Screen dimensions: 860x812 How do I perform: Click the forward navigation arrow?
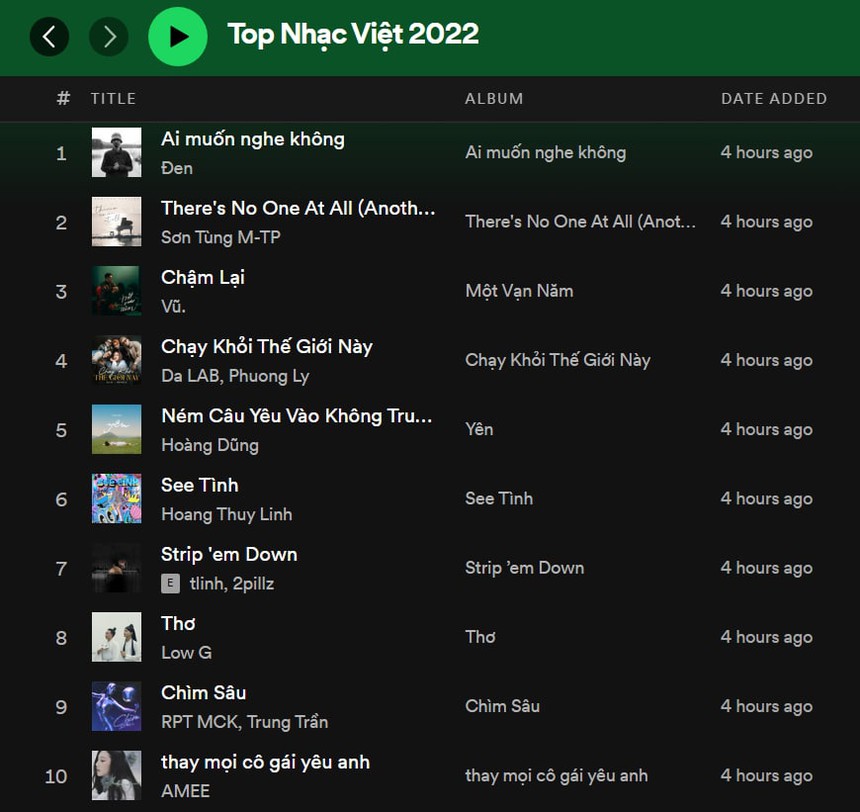[109, 37]
